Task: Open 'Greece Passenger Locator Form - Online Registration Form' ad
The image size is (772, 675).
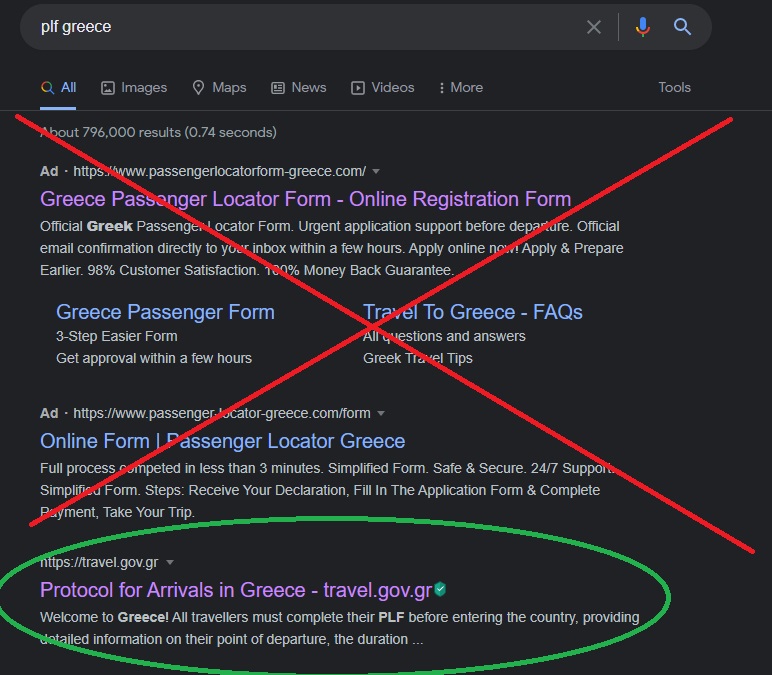Action: coord(305,199)
